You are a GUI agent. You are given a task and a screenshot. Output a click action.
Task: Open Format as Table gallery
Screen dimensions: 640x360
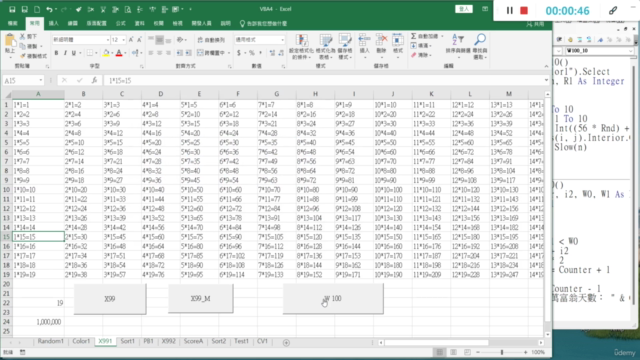pyautogui.click(x=325, y=47)
